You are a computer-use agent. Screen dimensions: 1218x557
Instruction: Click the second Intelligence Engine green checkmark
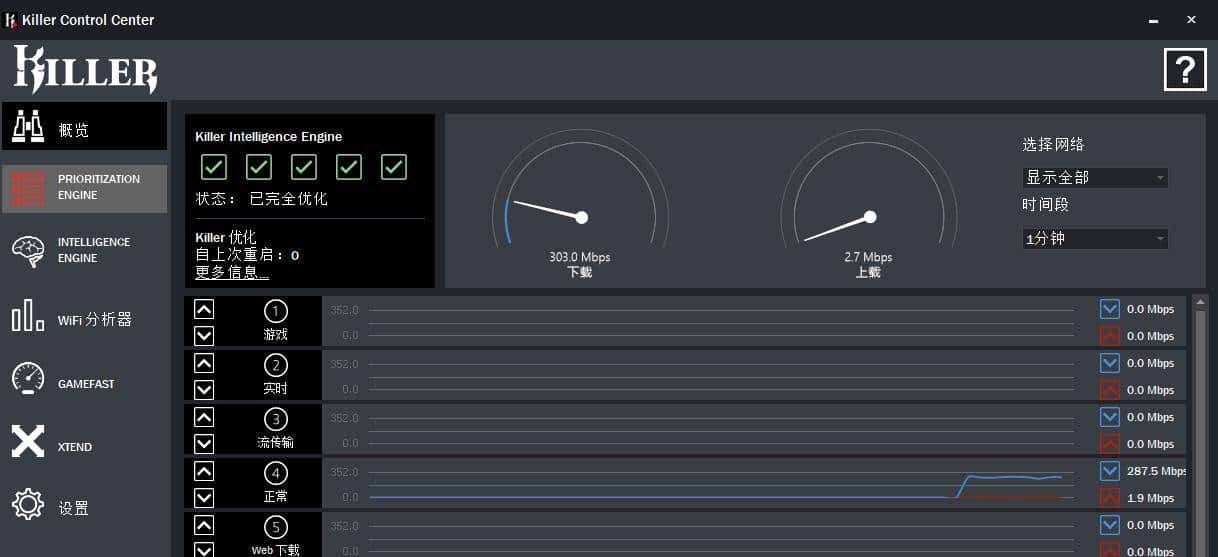259,167
